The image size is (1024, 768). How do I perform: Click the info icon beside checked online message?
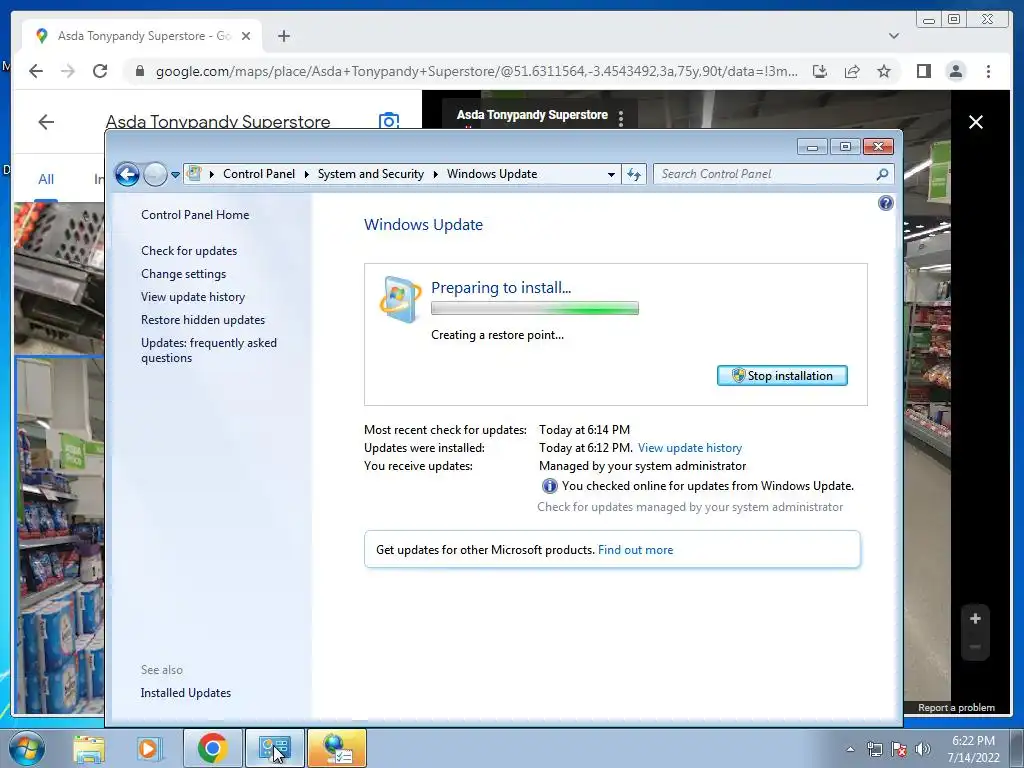pos(549,486)
